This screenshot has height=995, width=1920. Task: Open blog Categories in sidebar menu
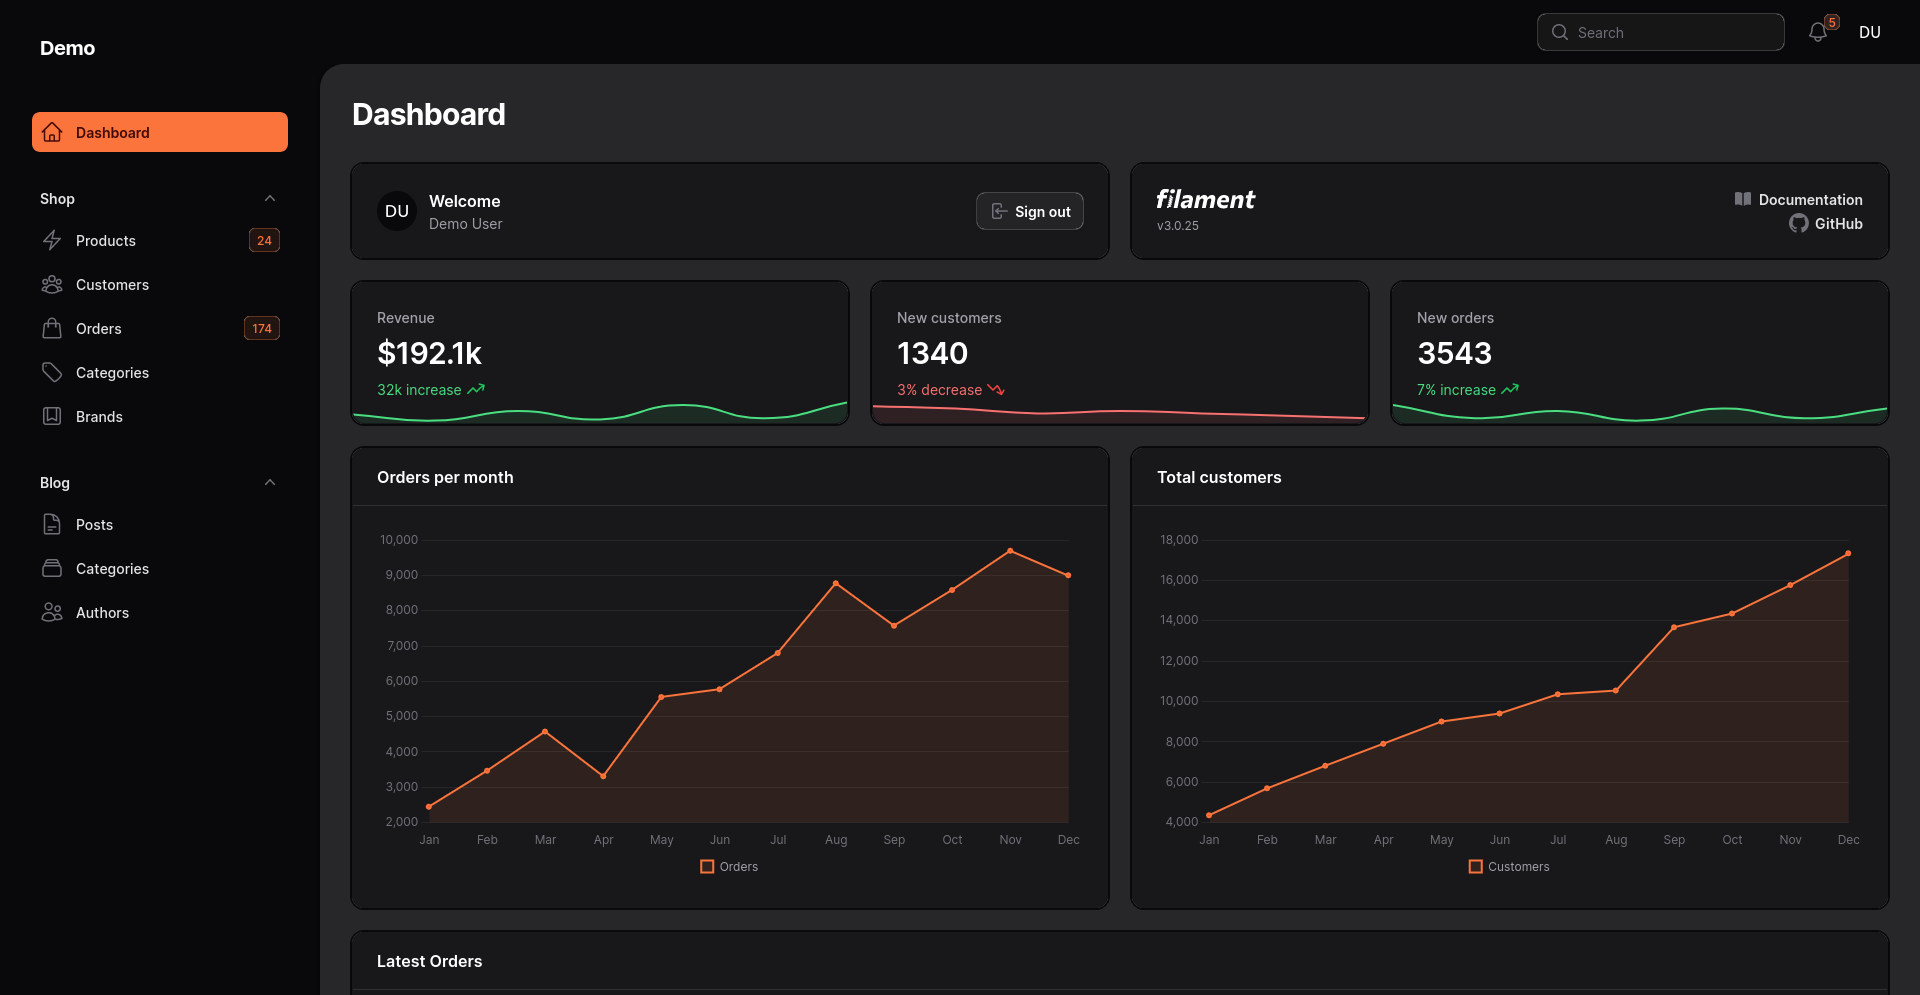pos(112,569)
